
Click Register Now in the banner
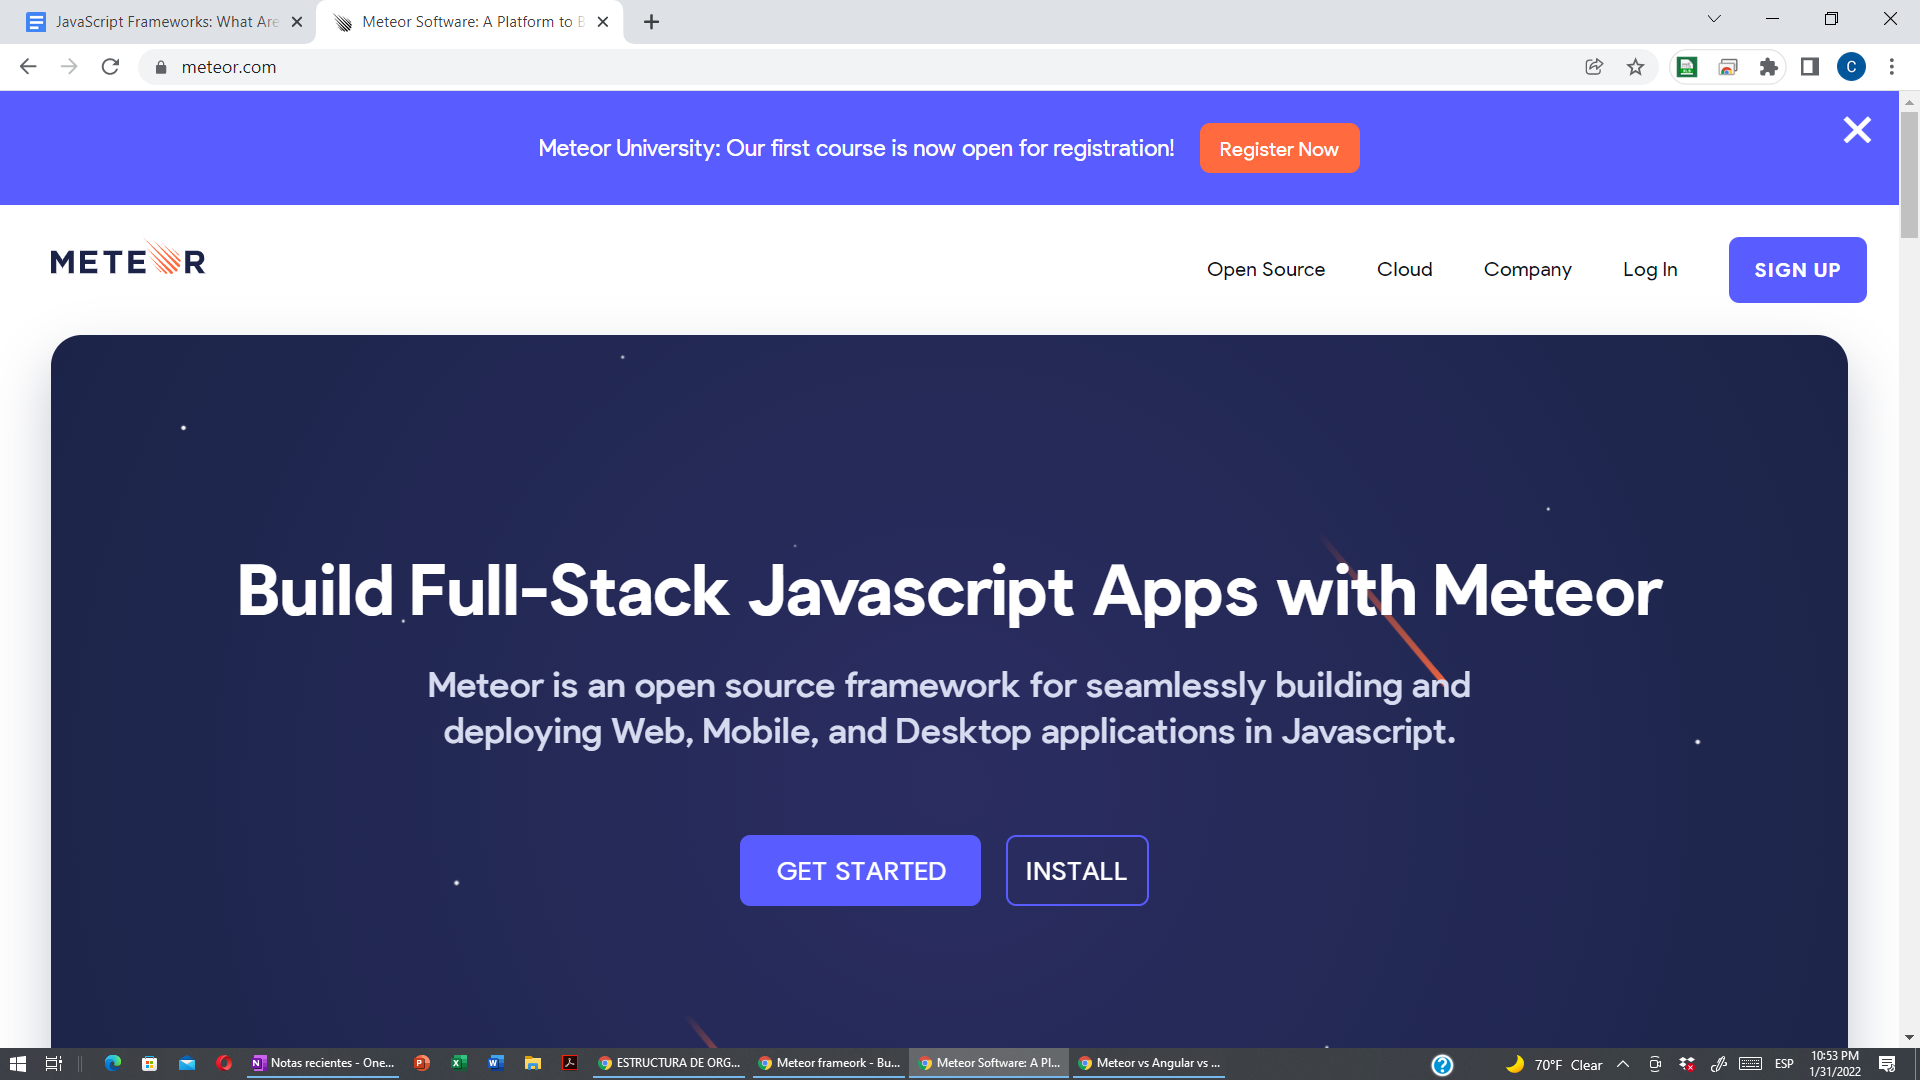coord(1279,149)
